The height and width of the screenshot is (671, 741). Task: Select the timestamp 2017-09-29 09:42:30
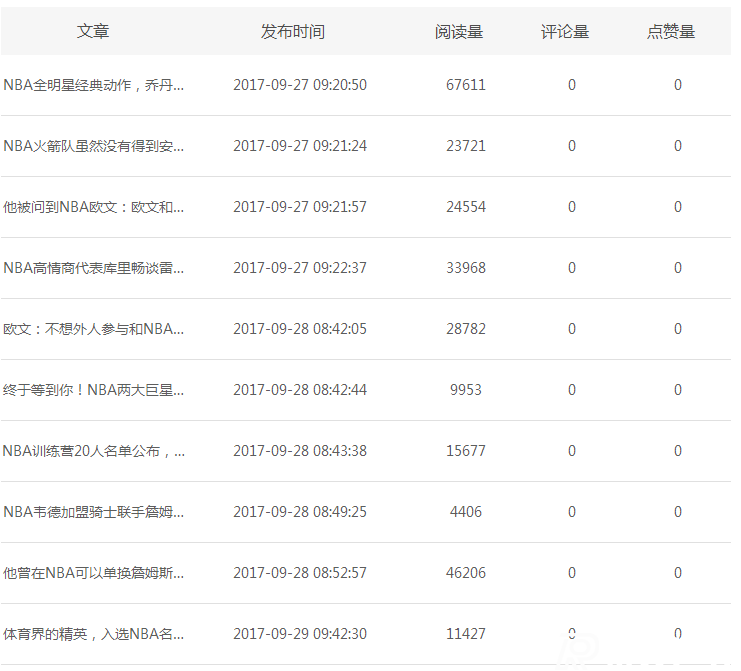300,634
